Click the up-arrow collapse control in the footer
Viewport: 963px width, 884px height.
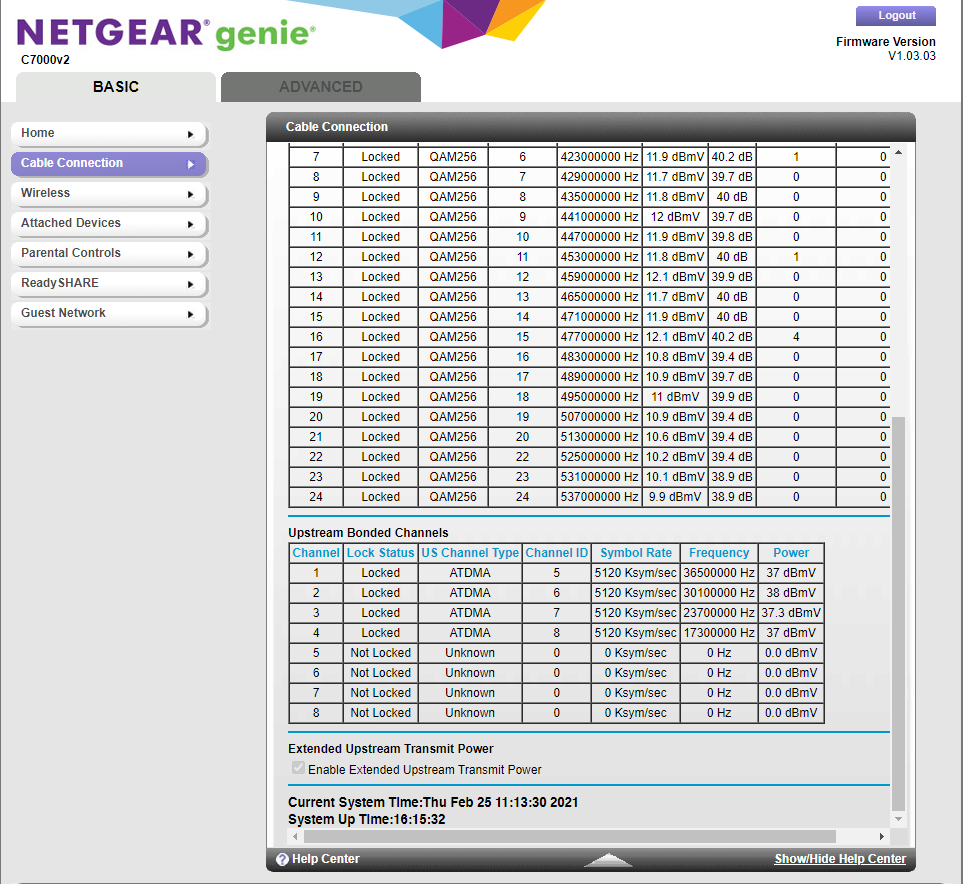point(609,859)
